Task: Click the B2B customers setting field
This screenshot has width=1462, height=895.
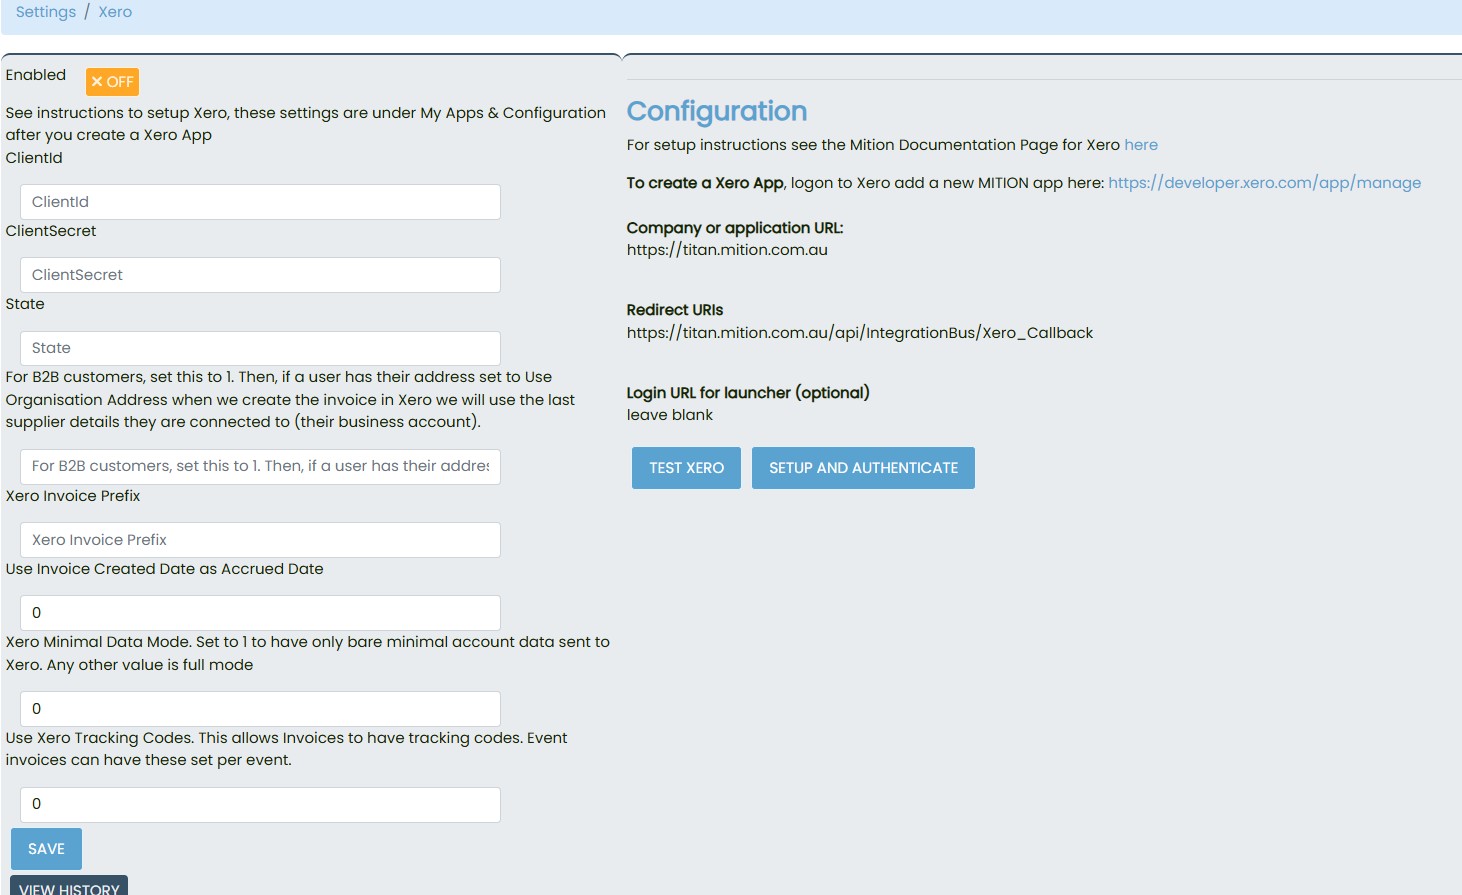Action: tap(260, 466)
